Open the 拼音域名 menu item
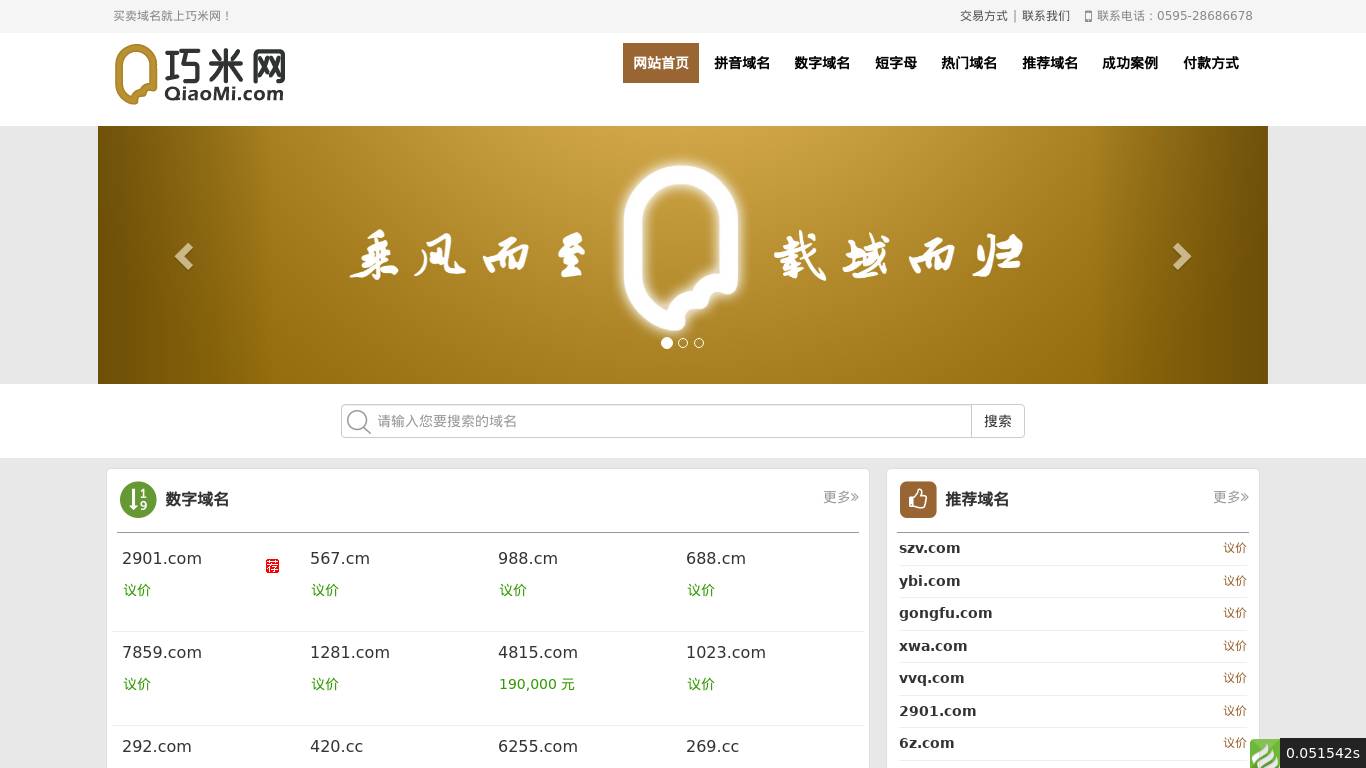This screenshot has width=1366, height=768. (x=742, y=63)
